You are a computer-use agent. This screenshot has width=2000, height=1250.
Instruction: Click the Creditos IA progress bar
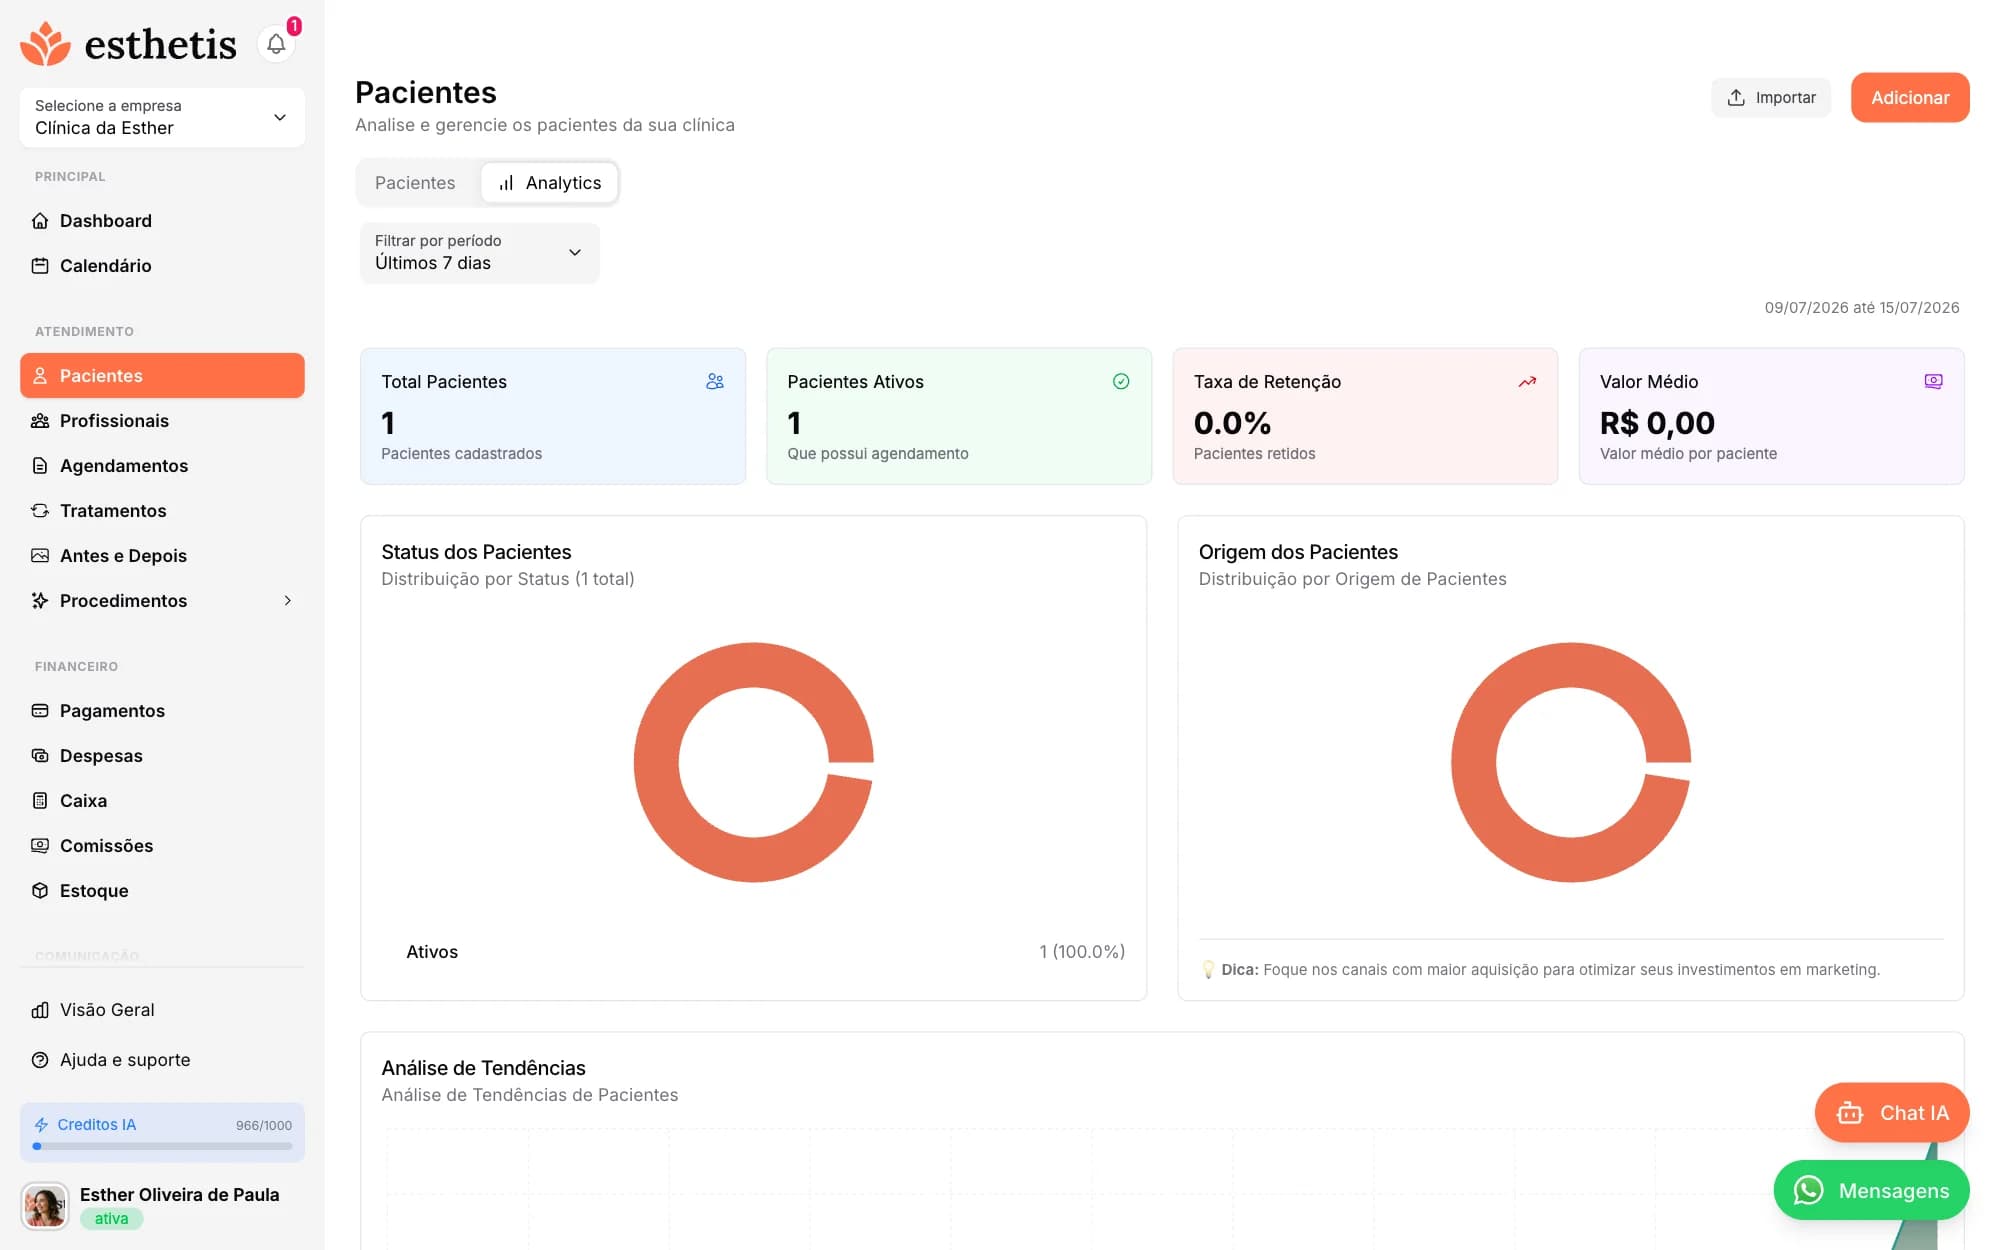[162, 1147]
